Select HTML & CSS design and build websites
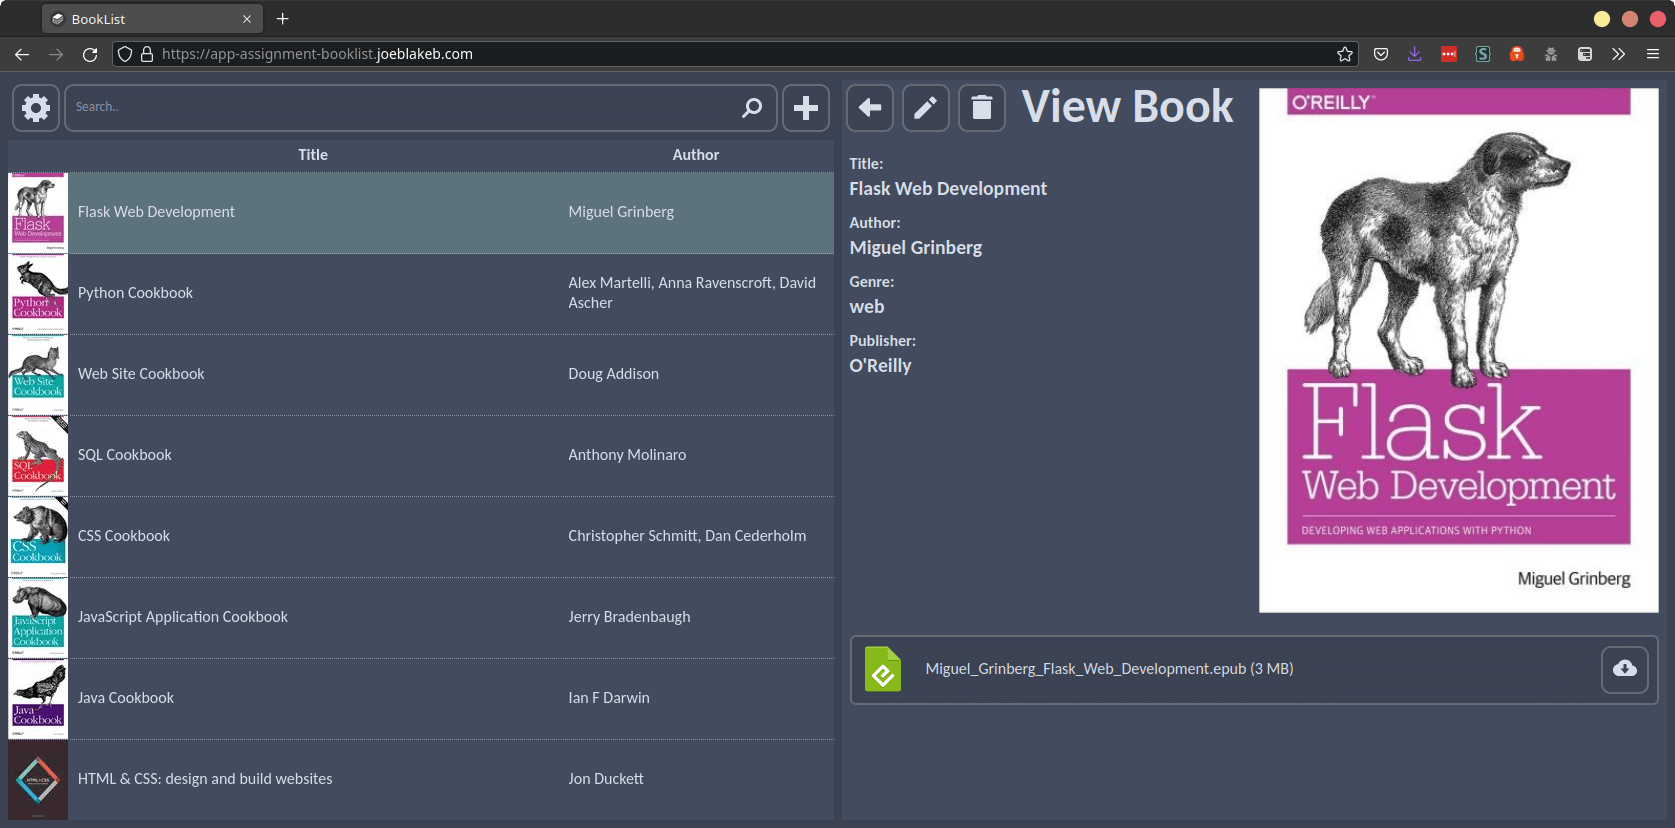The image size is (1675, 828). [x=421, y=779]
